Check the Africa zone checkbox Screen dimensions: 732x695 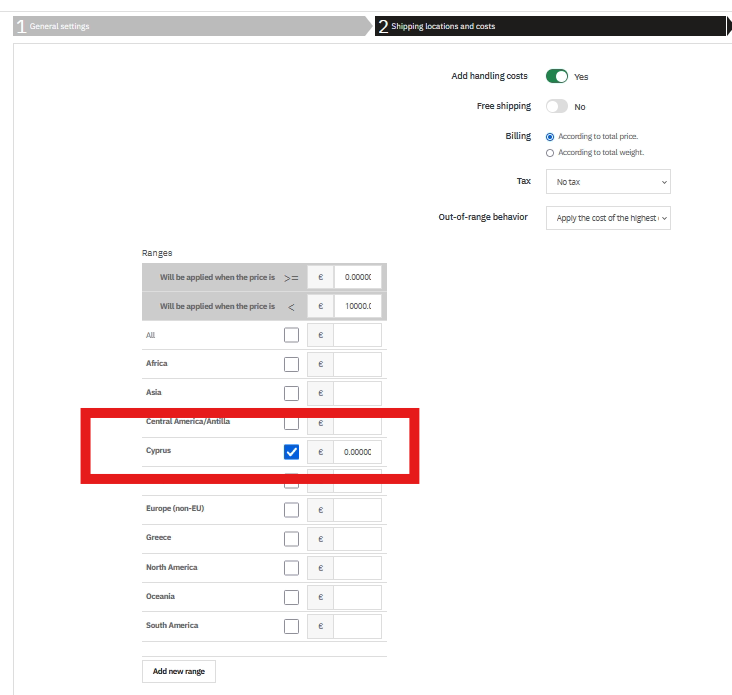coord(292,364)
